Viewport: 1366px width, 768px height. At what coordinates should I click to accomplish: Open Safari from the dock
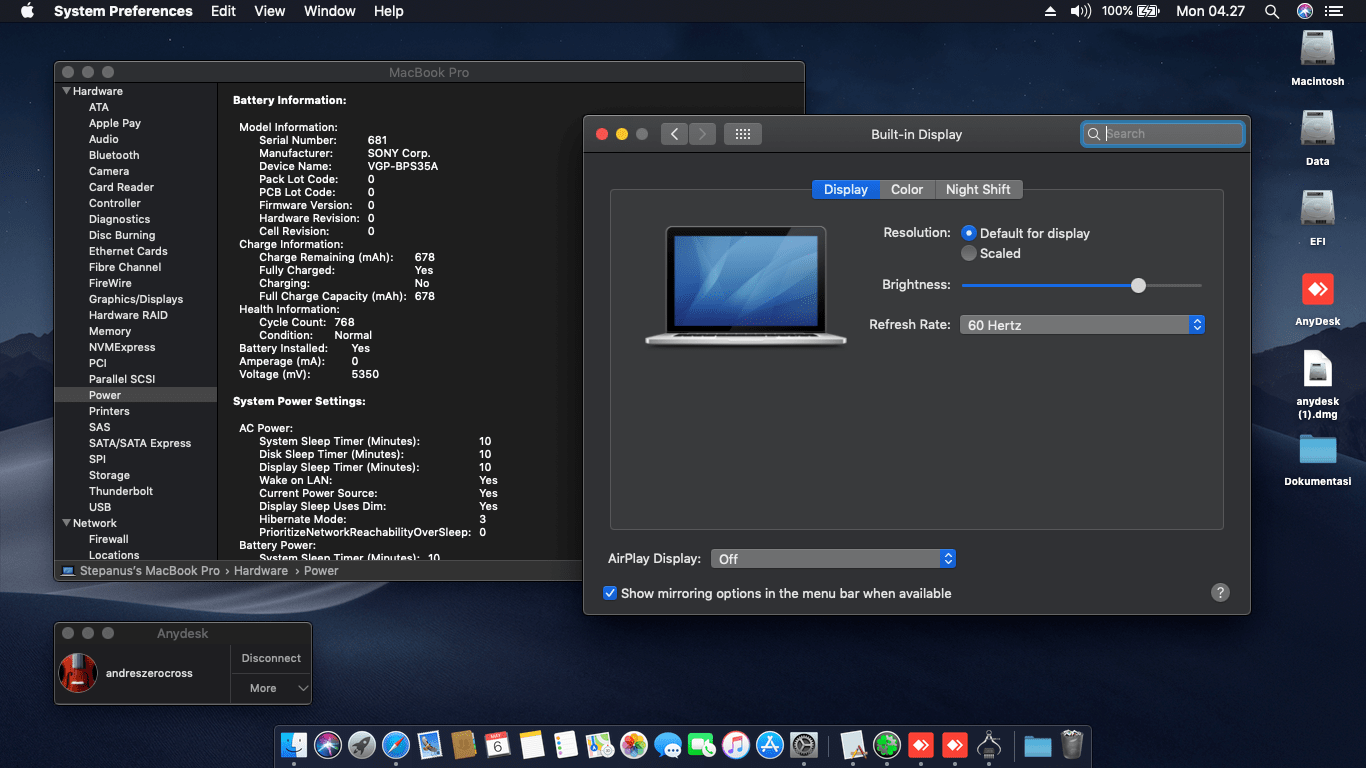click(396, 745)
